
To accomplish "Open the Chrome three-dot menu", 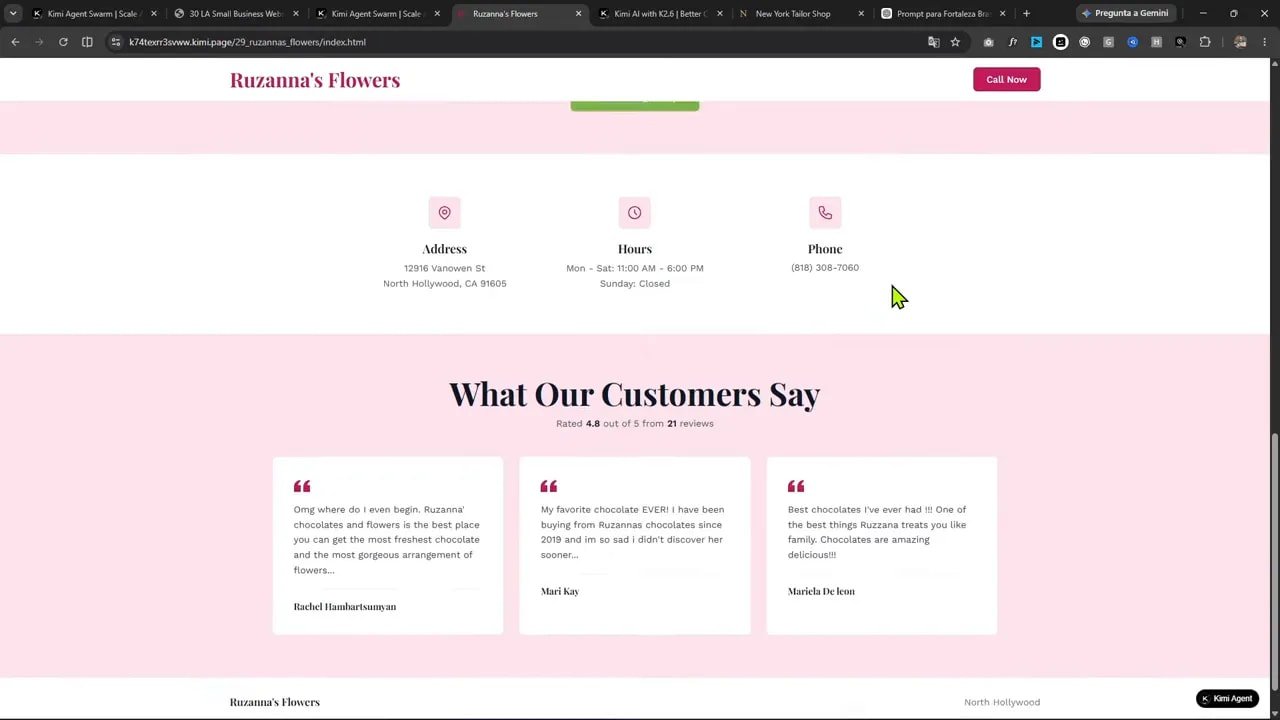I will 1265,42.
